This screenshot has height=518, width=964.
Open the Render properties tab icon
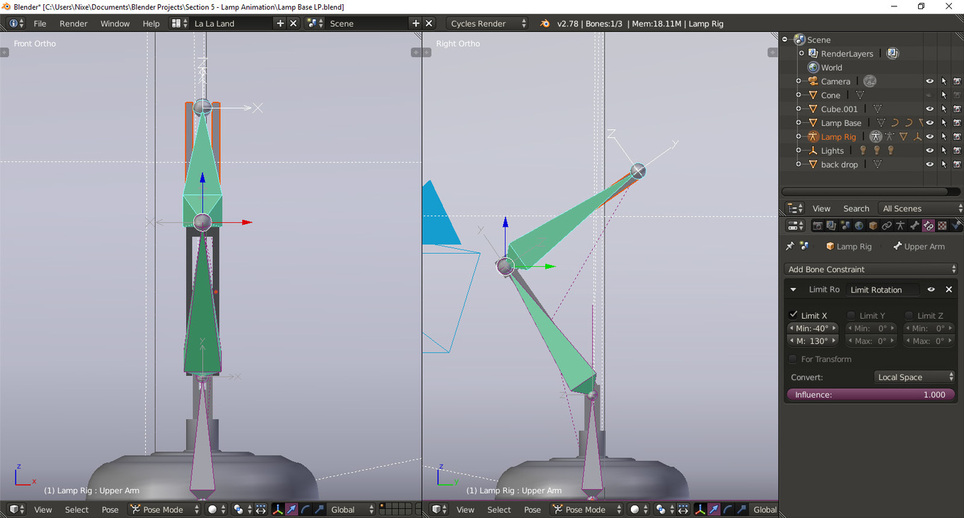pos(818,226)
